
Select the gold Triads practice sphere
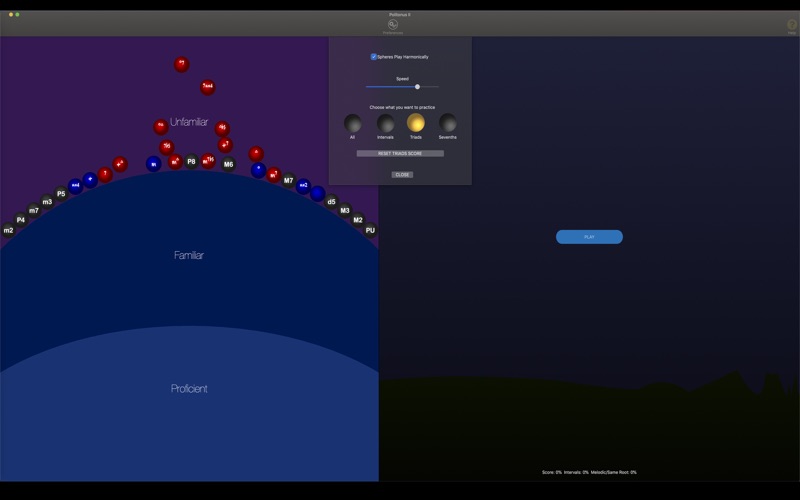click(x=416, y=122)
